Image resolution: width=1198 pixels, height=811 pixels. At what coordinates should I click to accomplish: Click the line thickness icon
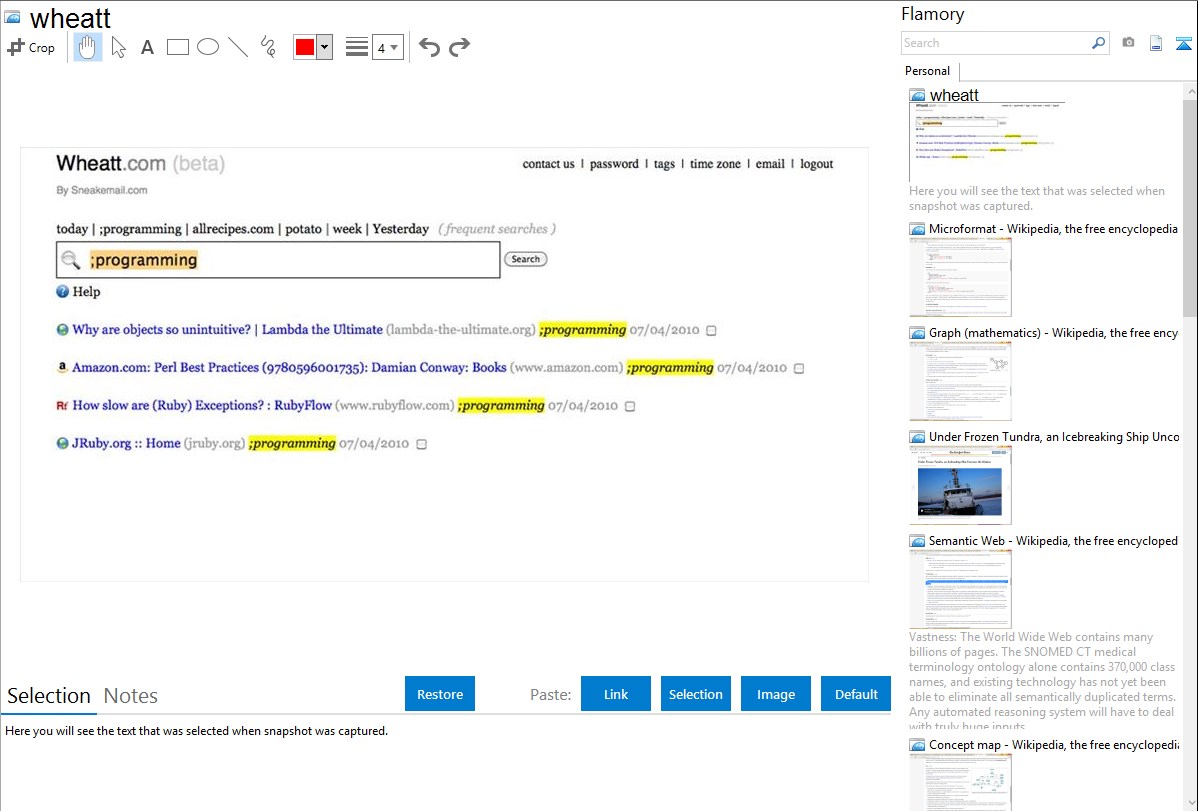coord(357,47)
